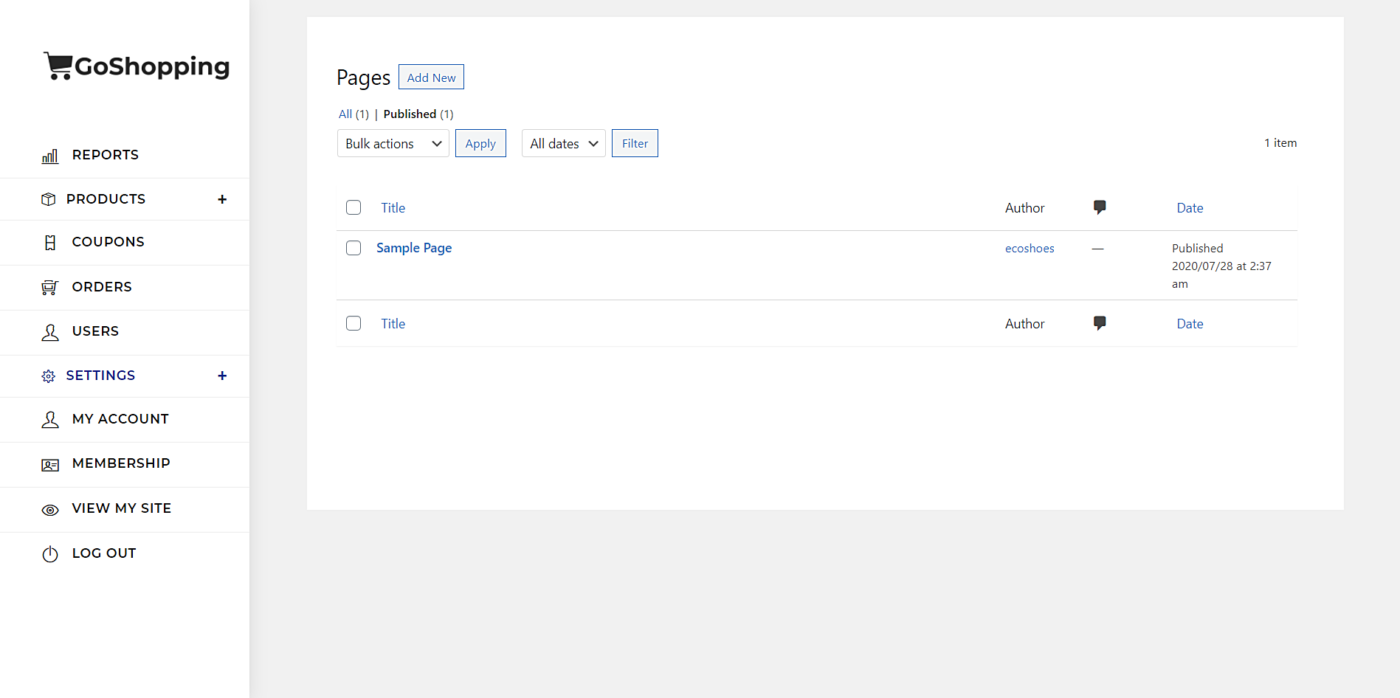Open the Sample Page link

(414, 248)
